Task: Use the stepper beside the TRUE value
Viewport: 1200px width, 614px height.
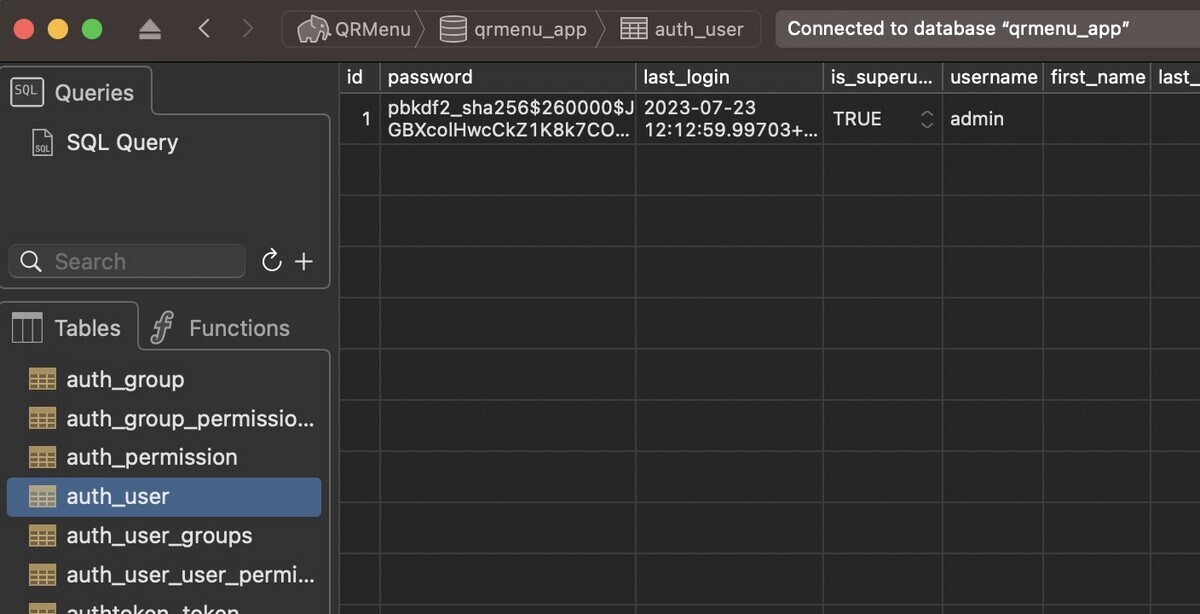Action: coord(927,119)
